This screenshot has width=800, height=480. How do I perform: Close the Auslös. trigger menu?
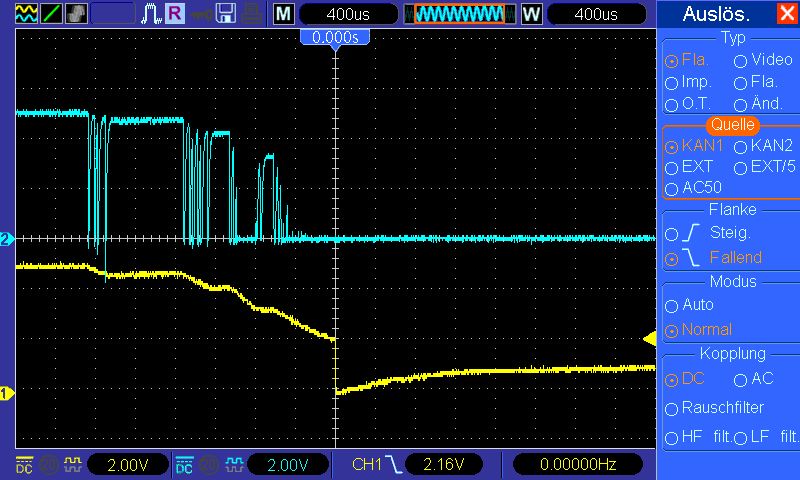point(786,14)
